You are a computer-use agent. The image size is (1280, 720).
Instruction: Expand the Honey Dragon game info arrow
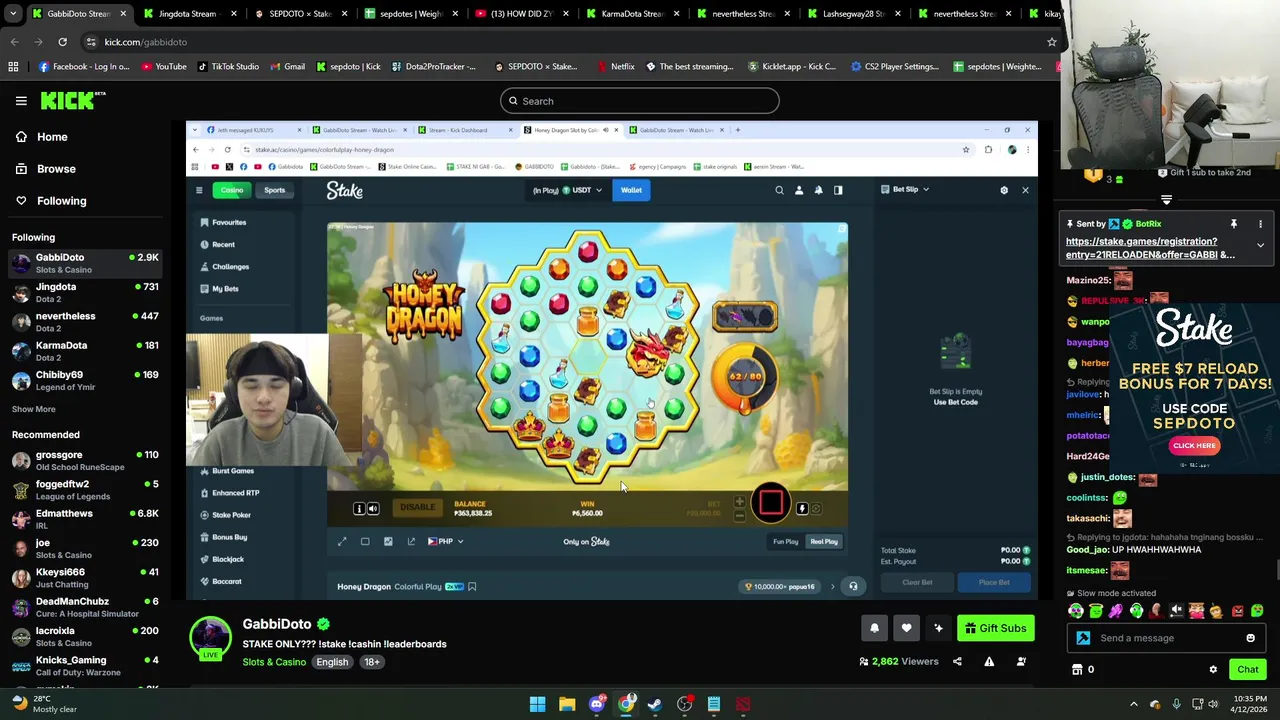point(832,587)
